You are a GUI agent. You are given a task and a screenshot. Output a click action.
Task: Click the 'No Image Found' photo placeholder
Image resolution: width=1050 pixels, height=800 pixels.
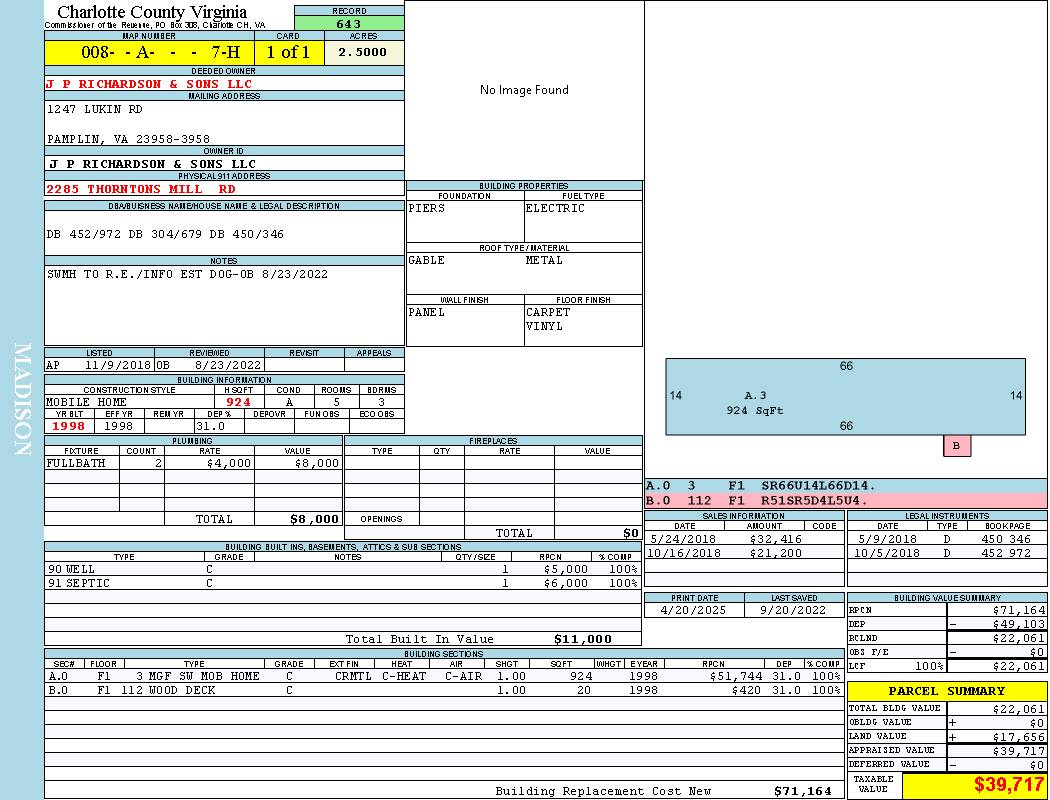click(x=524, y=90)
